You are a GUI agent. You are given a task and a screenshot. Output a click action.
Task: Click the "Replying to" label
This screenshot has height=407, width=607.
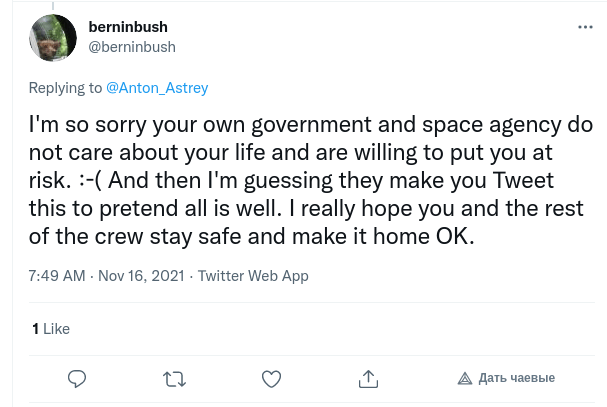pos(65,87)
